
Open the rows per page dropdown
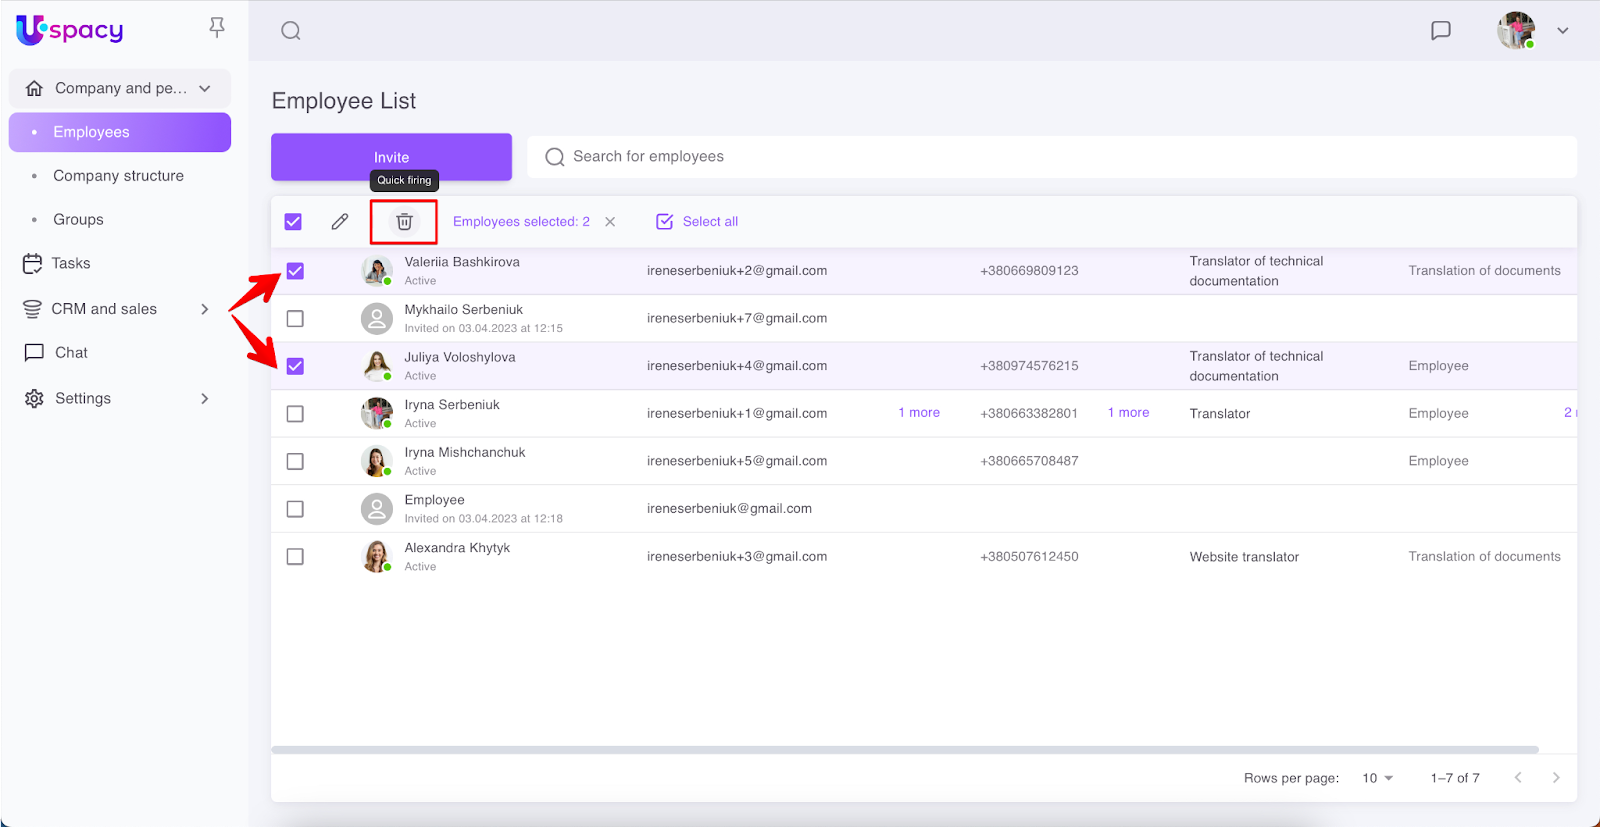tap(1377, 778)
